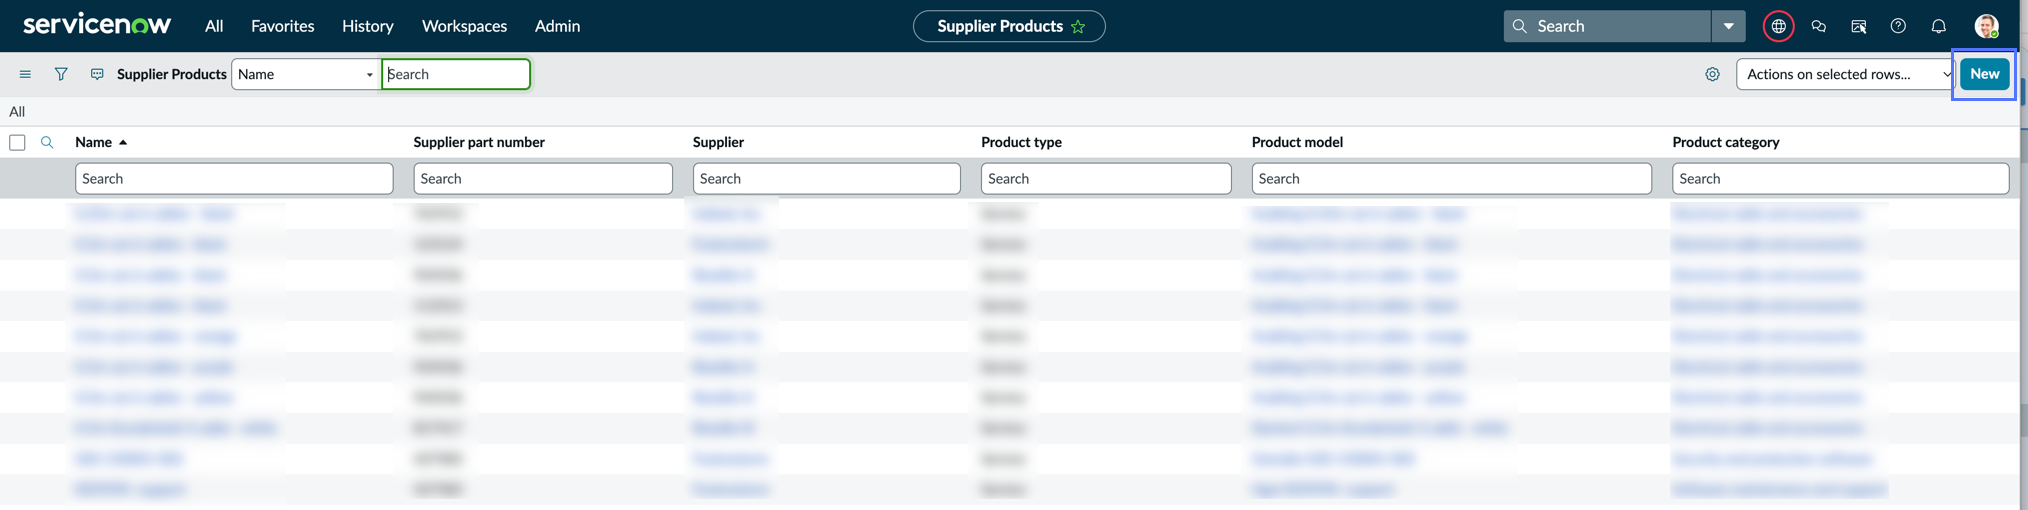Open the History menu

click(x=367, y=26)
